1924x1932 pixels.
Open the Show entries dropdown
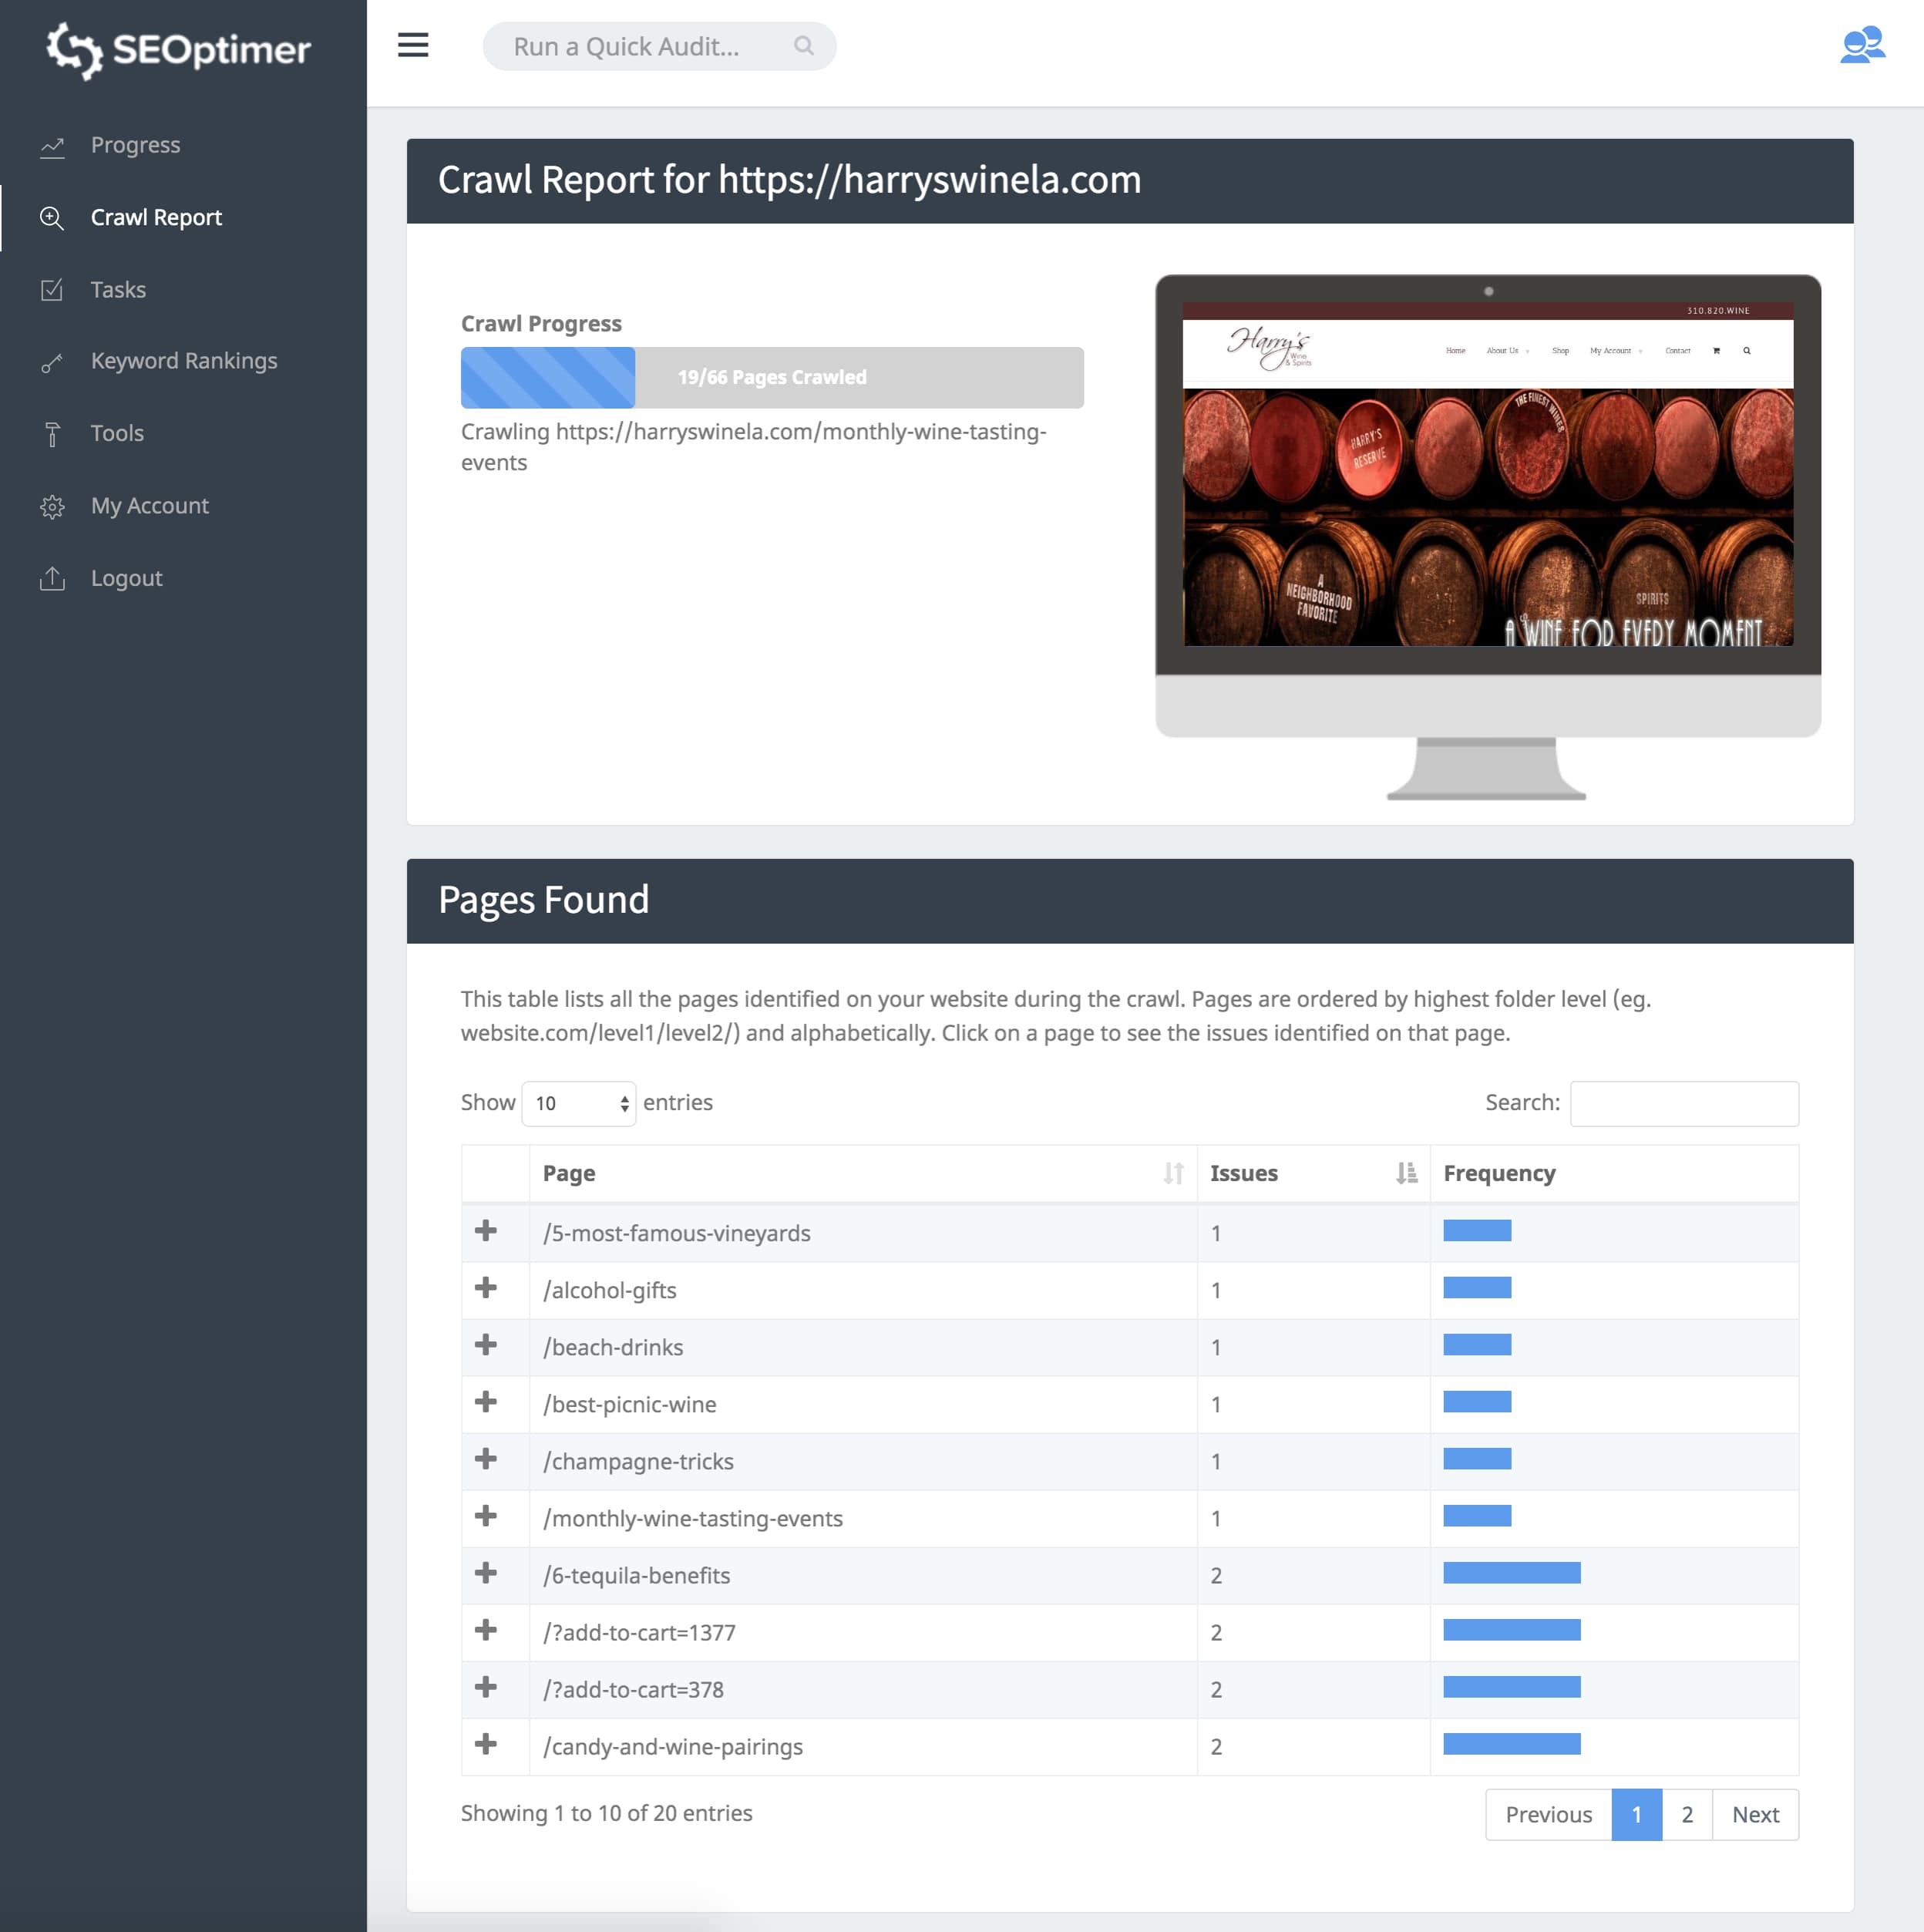(x=578, y=1103)
